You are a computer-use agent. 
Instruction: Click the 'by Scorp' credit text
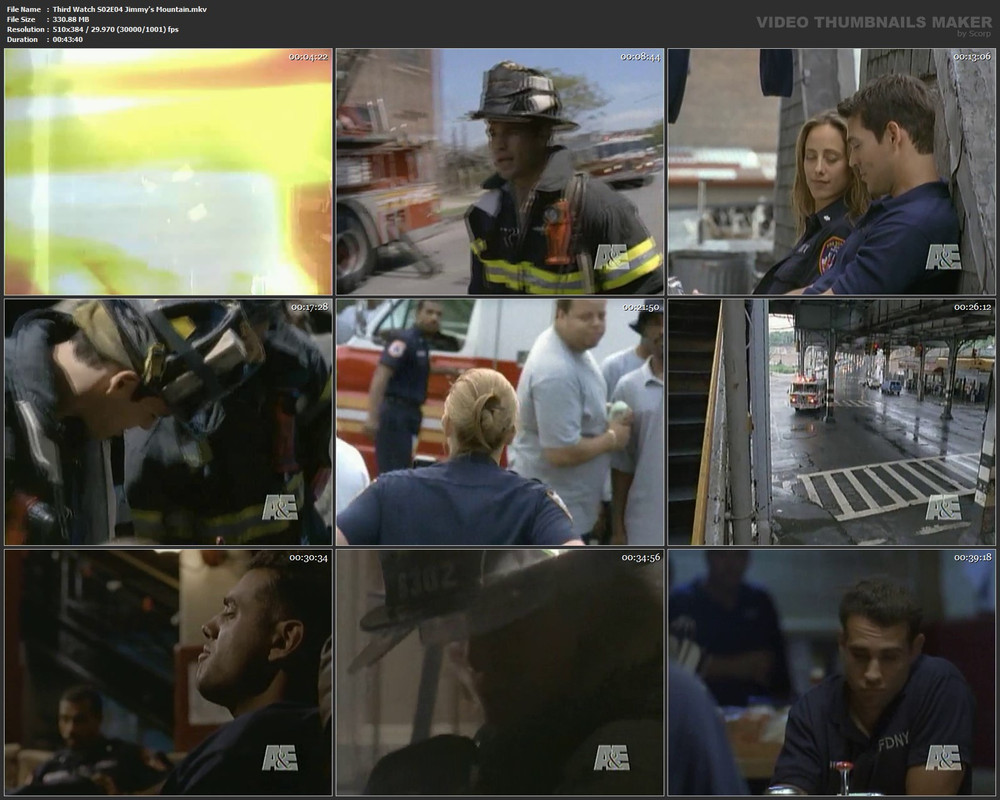[974, 34]
